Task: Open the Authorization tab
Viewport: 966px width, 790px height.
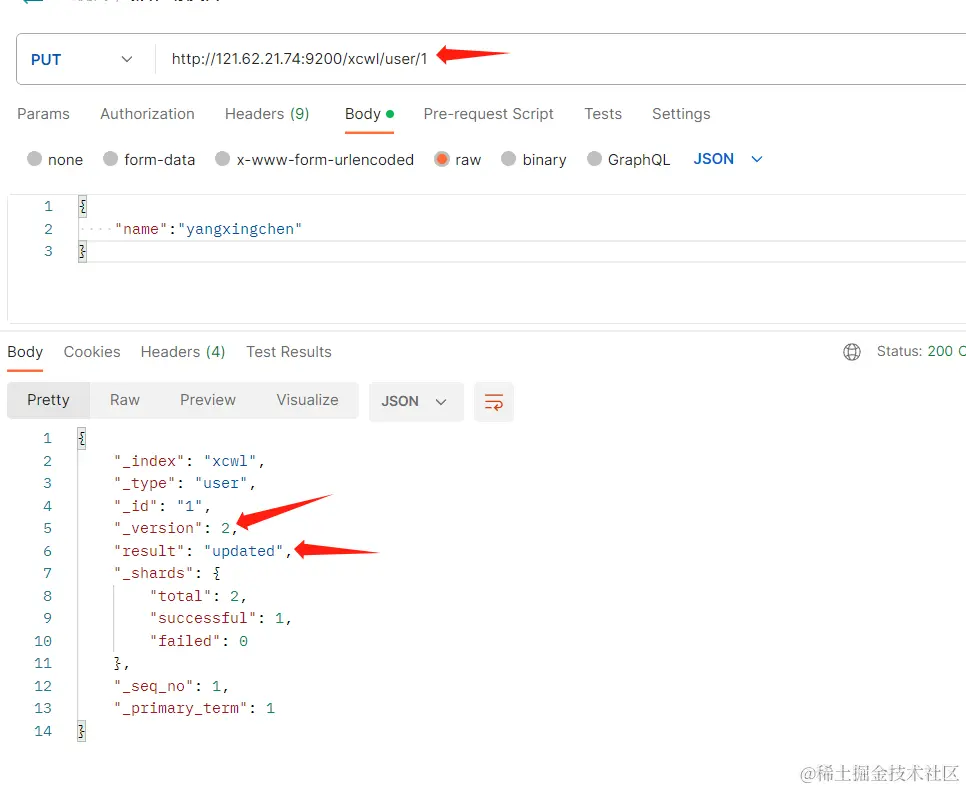Action: pos(147,114)
